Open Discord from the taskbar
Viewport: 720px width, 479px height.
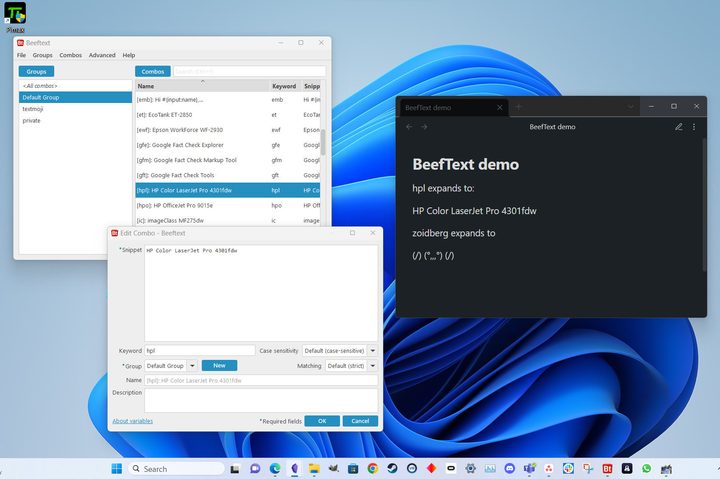(x=509, y=468)
